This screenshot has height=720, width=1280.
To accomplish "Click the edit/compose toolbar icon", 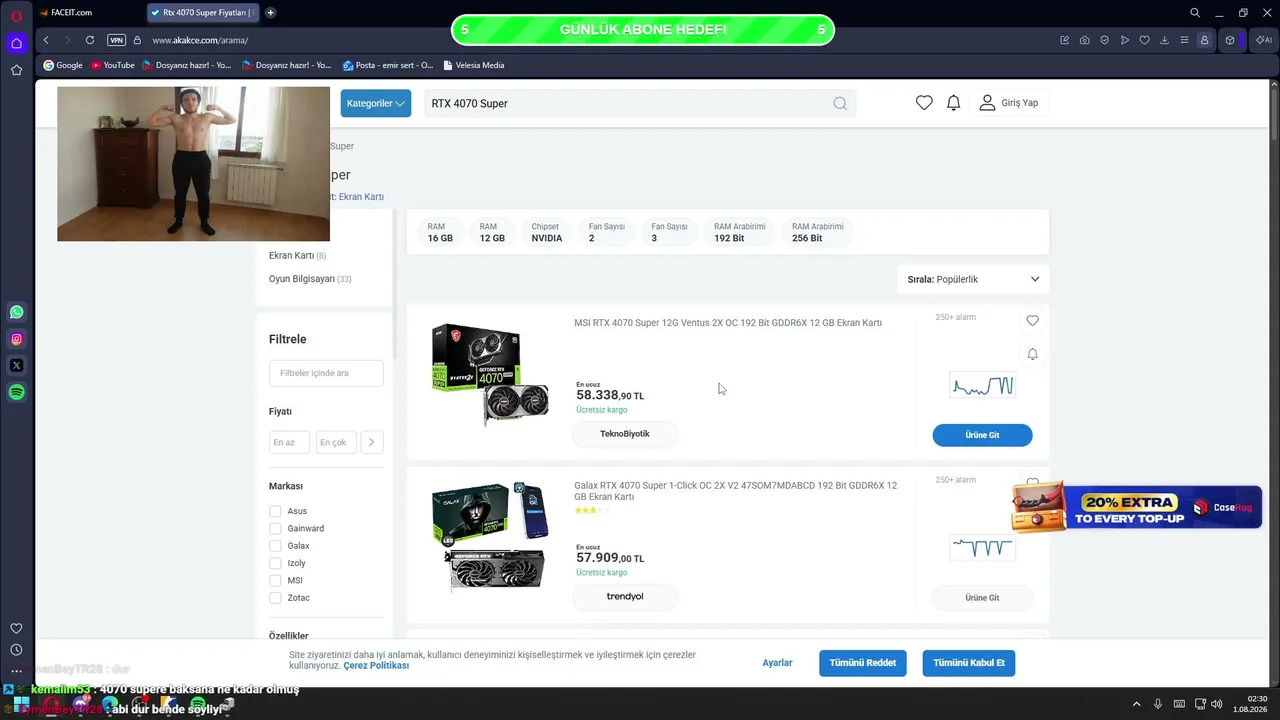I will pyautogui.click(x=1065, y=40).
